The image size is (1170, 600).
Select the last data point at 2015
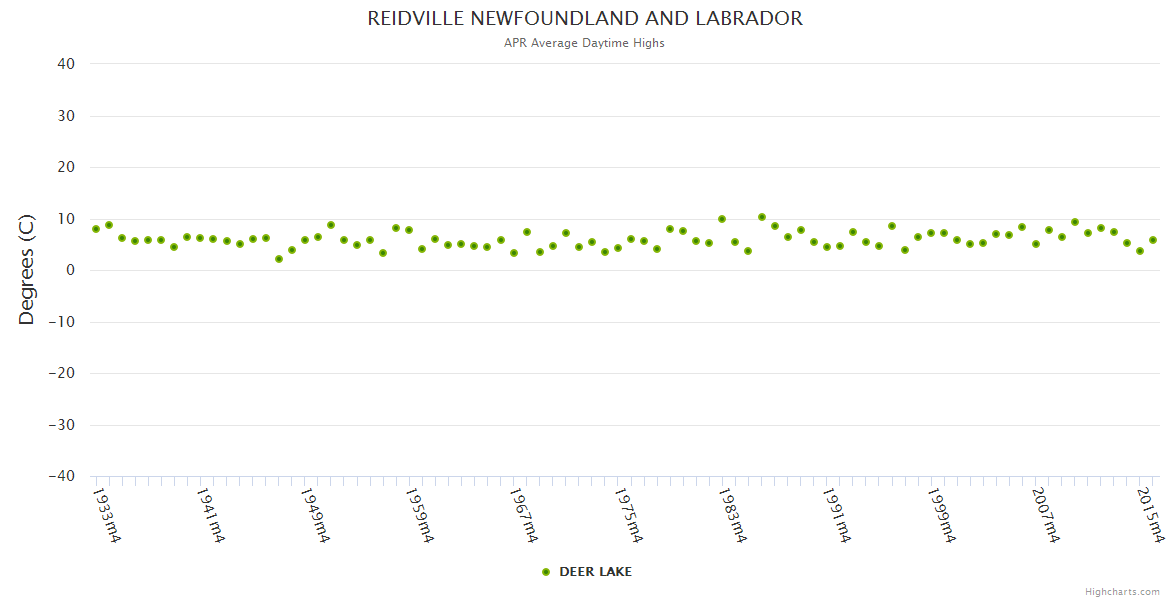coord(1153,240)
